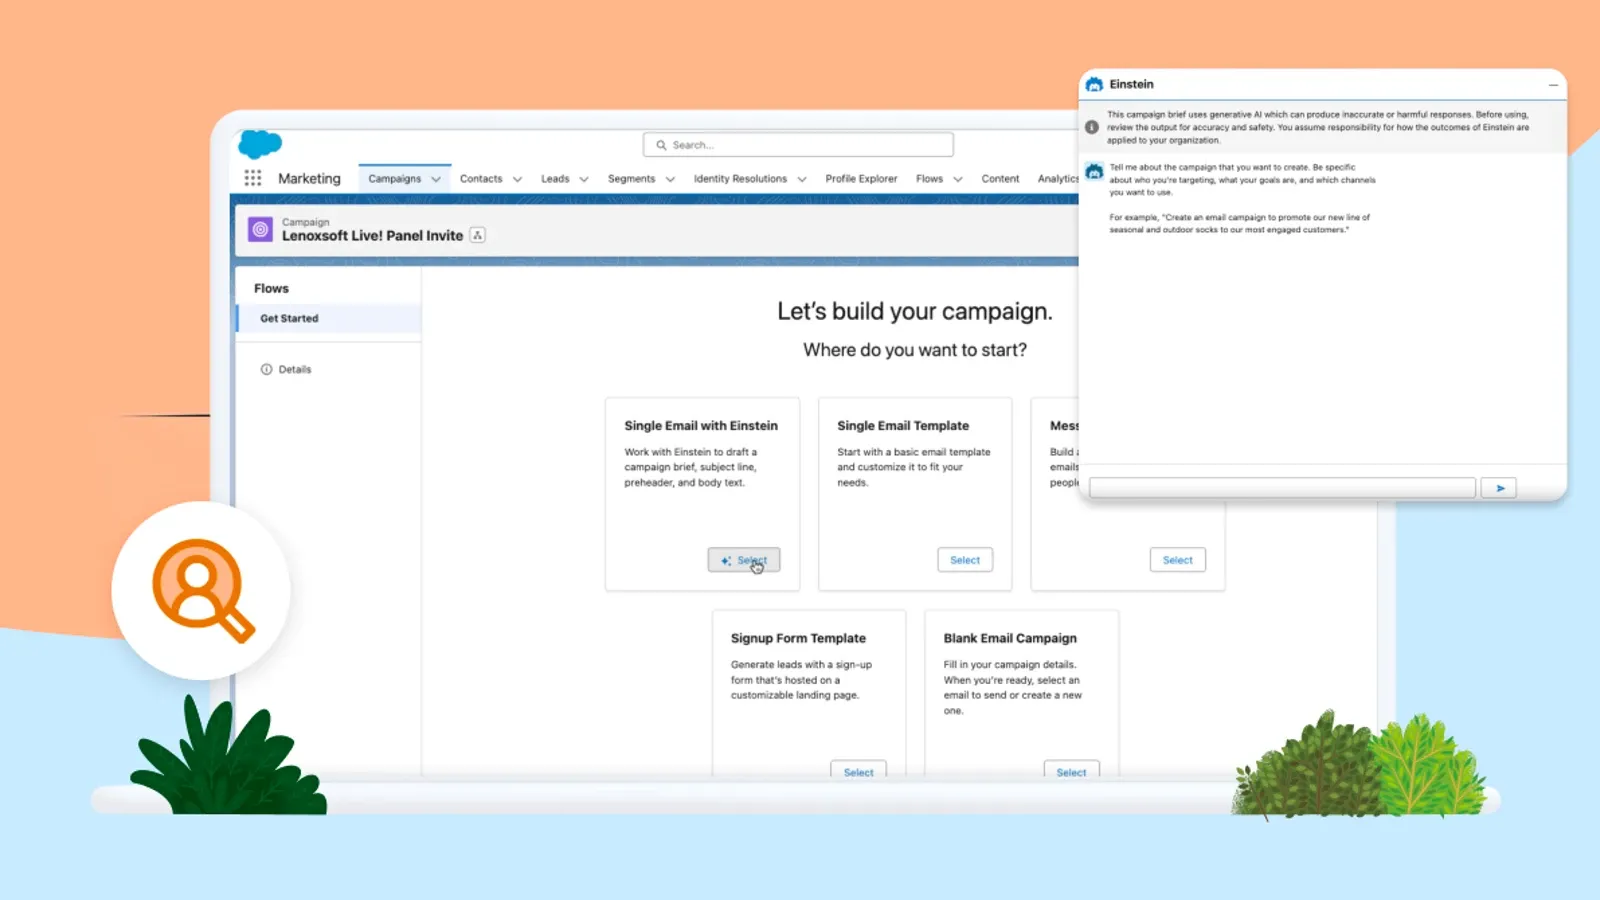This screenshot has height=900, width=1600.
Task: Click Get Started in Flows sidebar
Action: coord(329,318)
